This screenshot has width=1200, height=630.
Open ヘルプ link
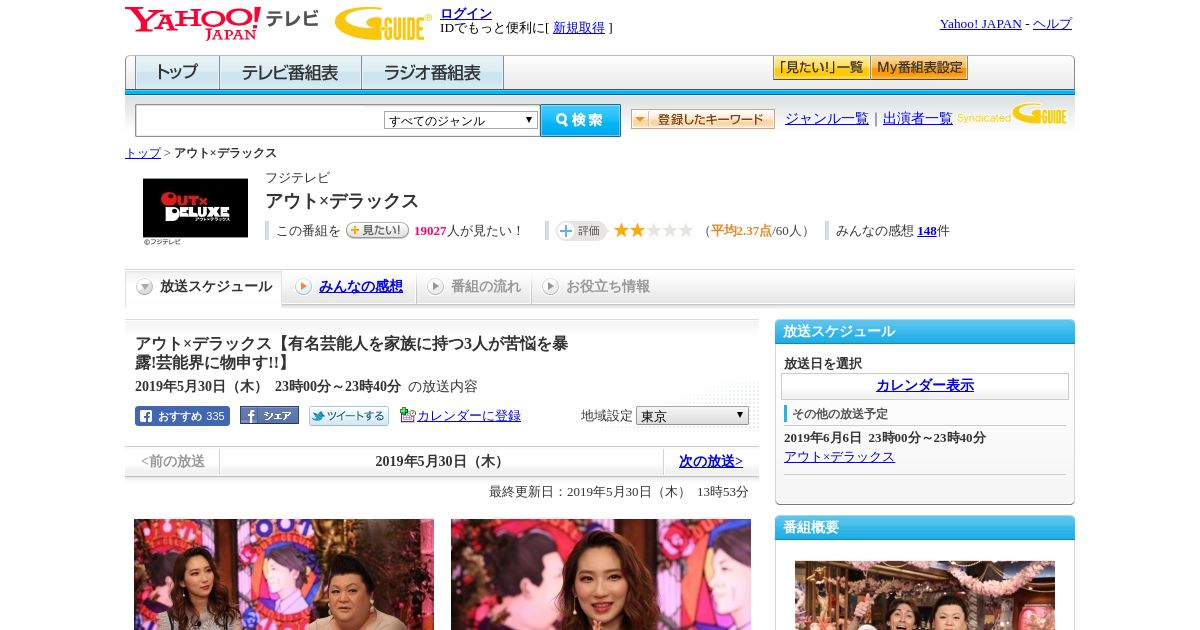(1052, 24)
